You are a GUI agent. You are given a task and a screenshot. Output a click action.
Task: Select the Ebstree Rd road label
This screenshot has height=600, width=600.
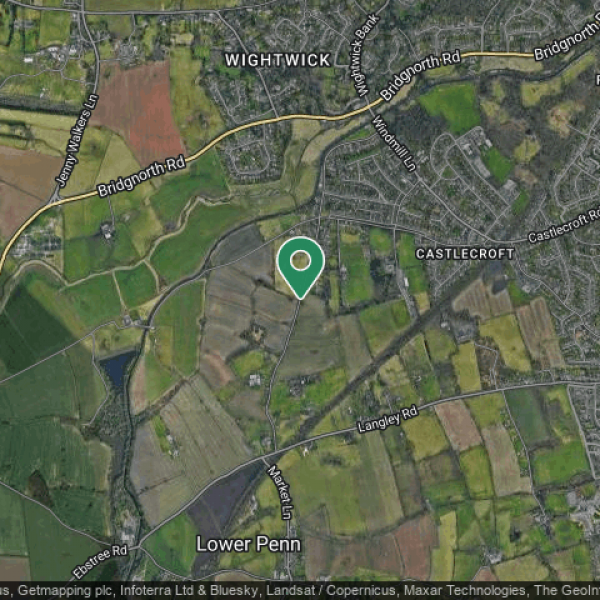pos(100,561)
